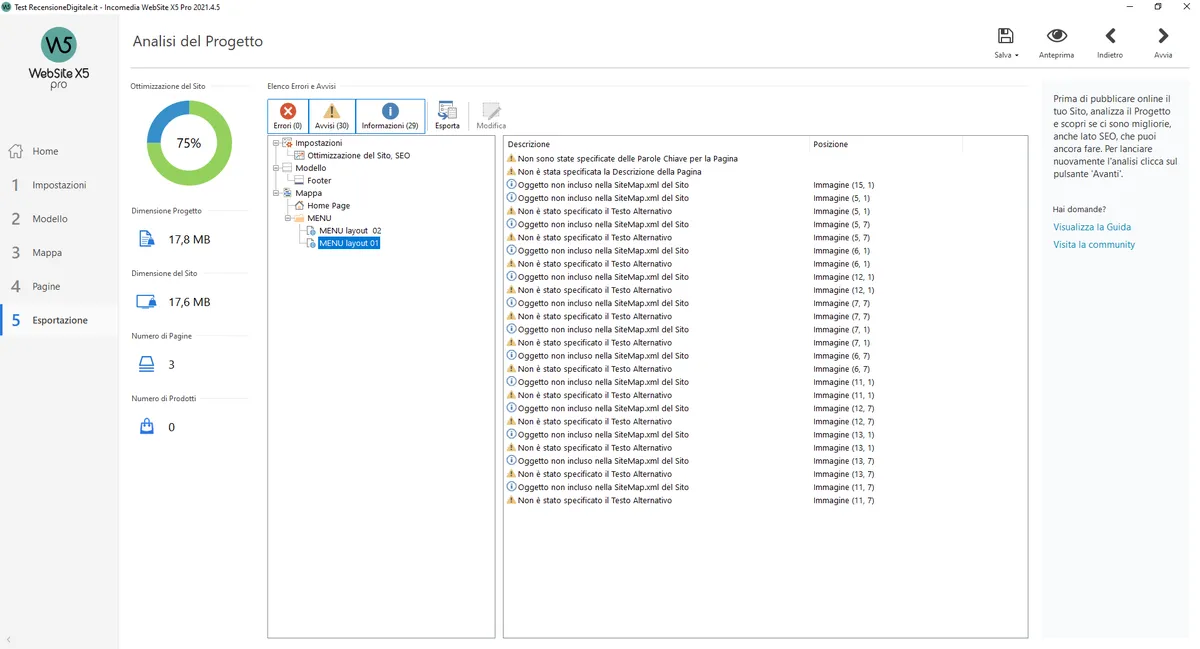This screenshot has height=649, width=1200.
Task: Open the Visita la community link
Action: [1094, 245]
